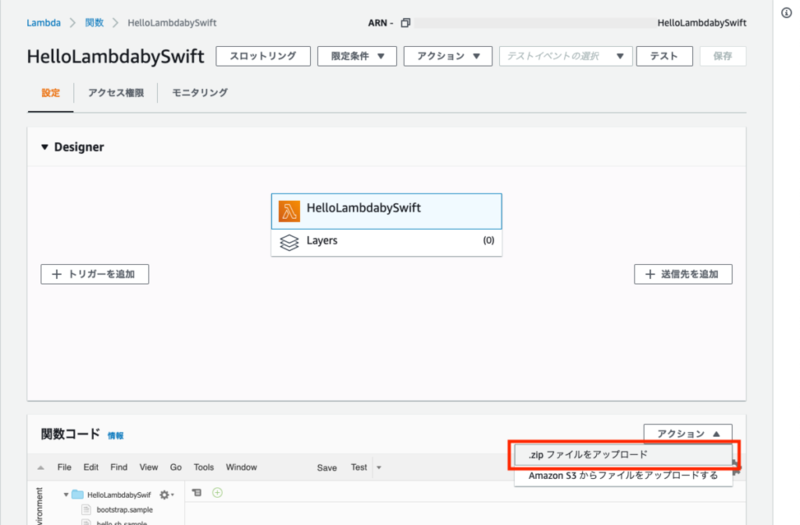Click Save in the editor toolbar

(327, 468)
